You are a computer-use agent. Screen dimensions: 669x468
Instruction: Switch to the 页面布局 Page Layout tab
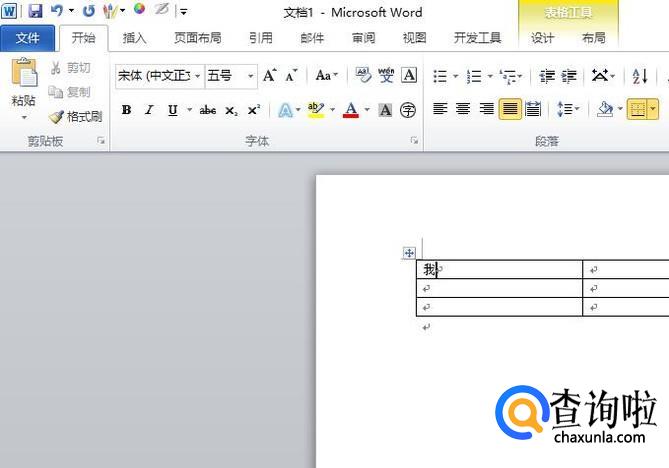point(198,38)
